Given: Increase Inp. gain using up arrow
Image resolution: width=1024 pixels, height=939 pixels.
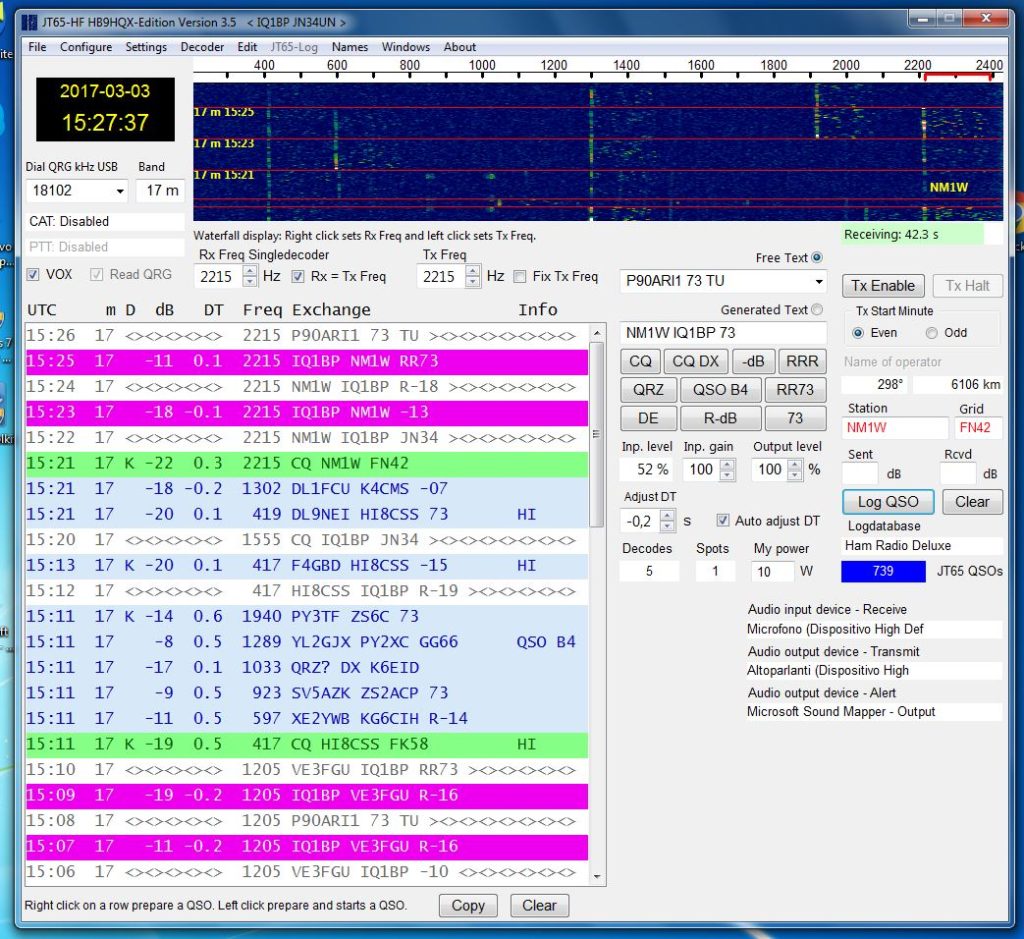Looking at the screenshot, I should [727, 463].
